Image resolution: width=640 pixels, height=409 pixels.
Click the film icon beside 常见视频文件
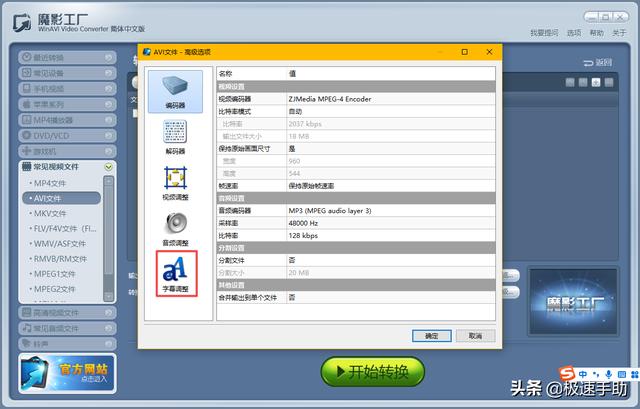tap(27, 167)
